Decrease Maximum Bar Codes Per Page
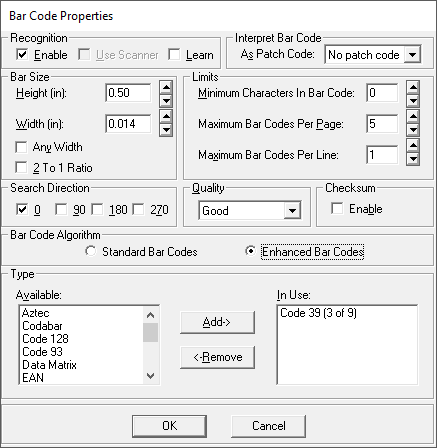437x448 pixels. pyautogui.click(x=413, y=130)
